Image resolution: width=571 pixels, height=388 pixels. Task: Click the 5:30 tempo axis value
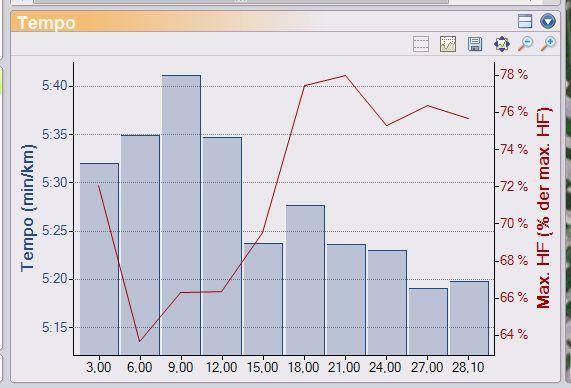(55, 182)
